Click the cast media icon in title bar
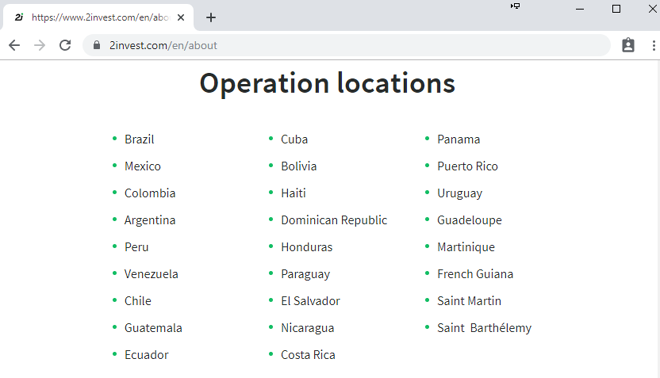The width and height of the screenshot is (660, 378). click(515, 6)
